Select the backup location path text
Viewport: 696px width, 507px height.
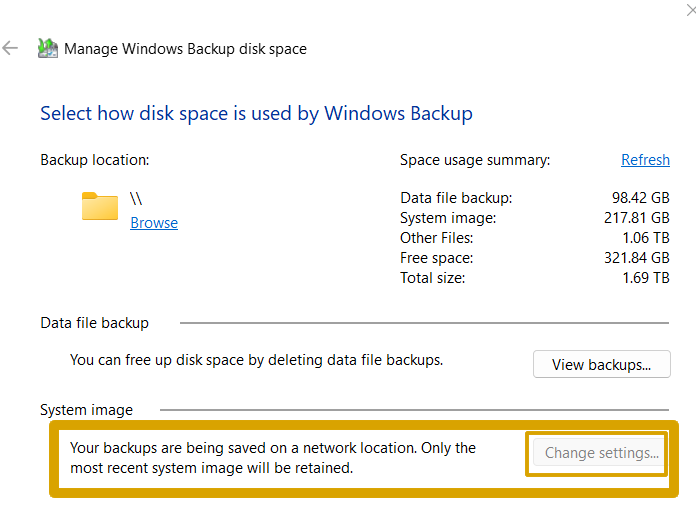(x=137, y=199)
